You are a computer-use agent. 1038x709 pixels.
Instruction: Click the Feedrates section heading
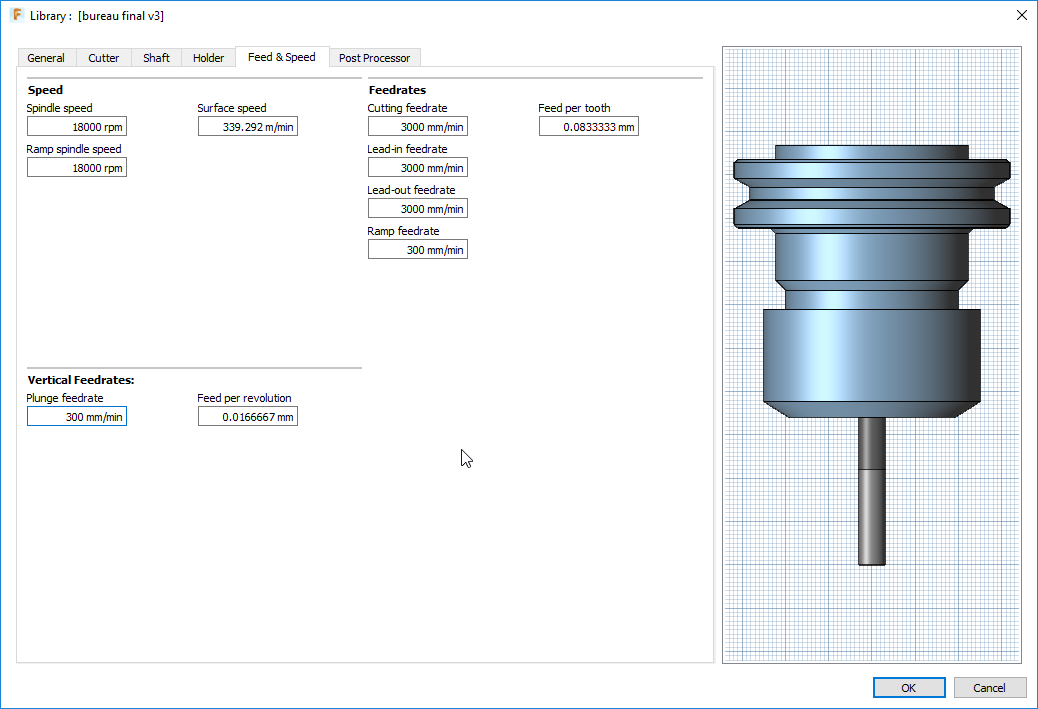[397, 90]
